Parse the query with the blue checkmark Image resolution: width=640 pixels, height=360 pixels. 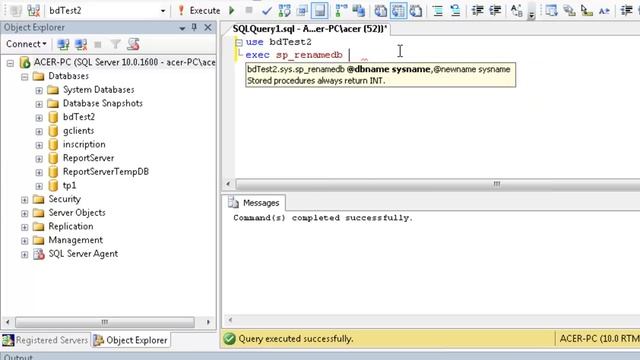pos(267,11)
